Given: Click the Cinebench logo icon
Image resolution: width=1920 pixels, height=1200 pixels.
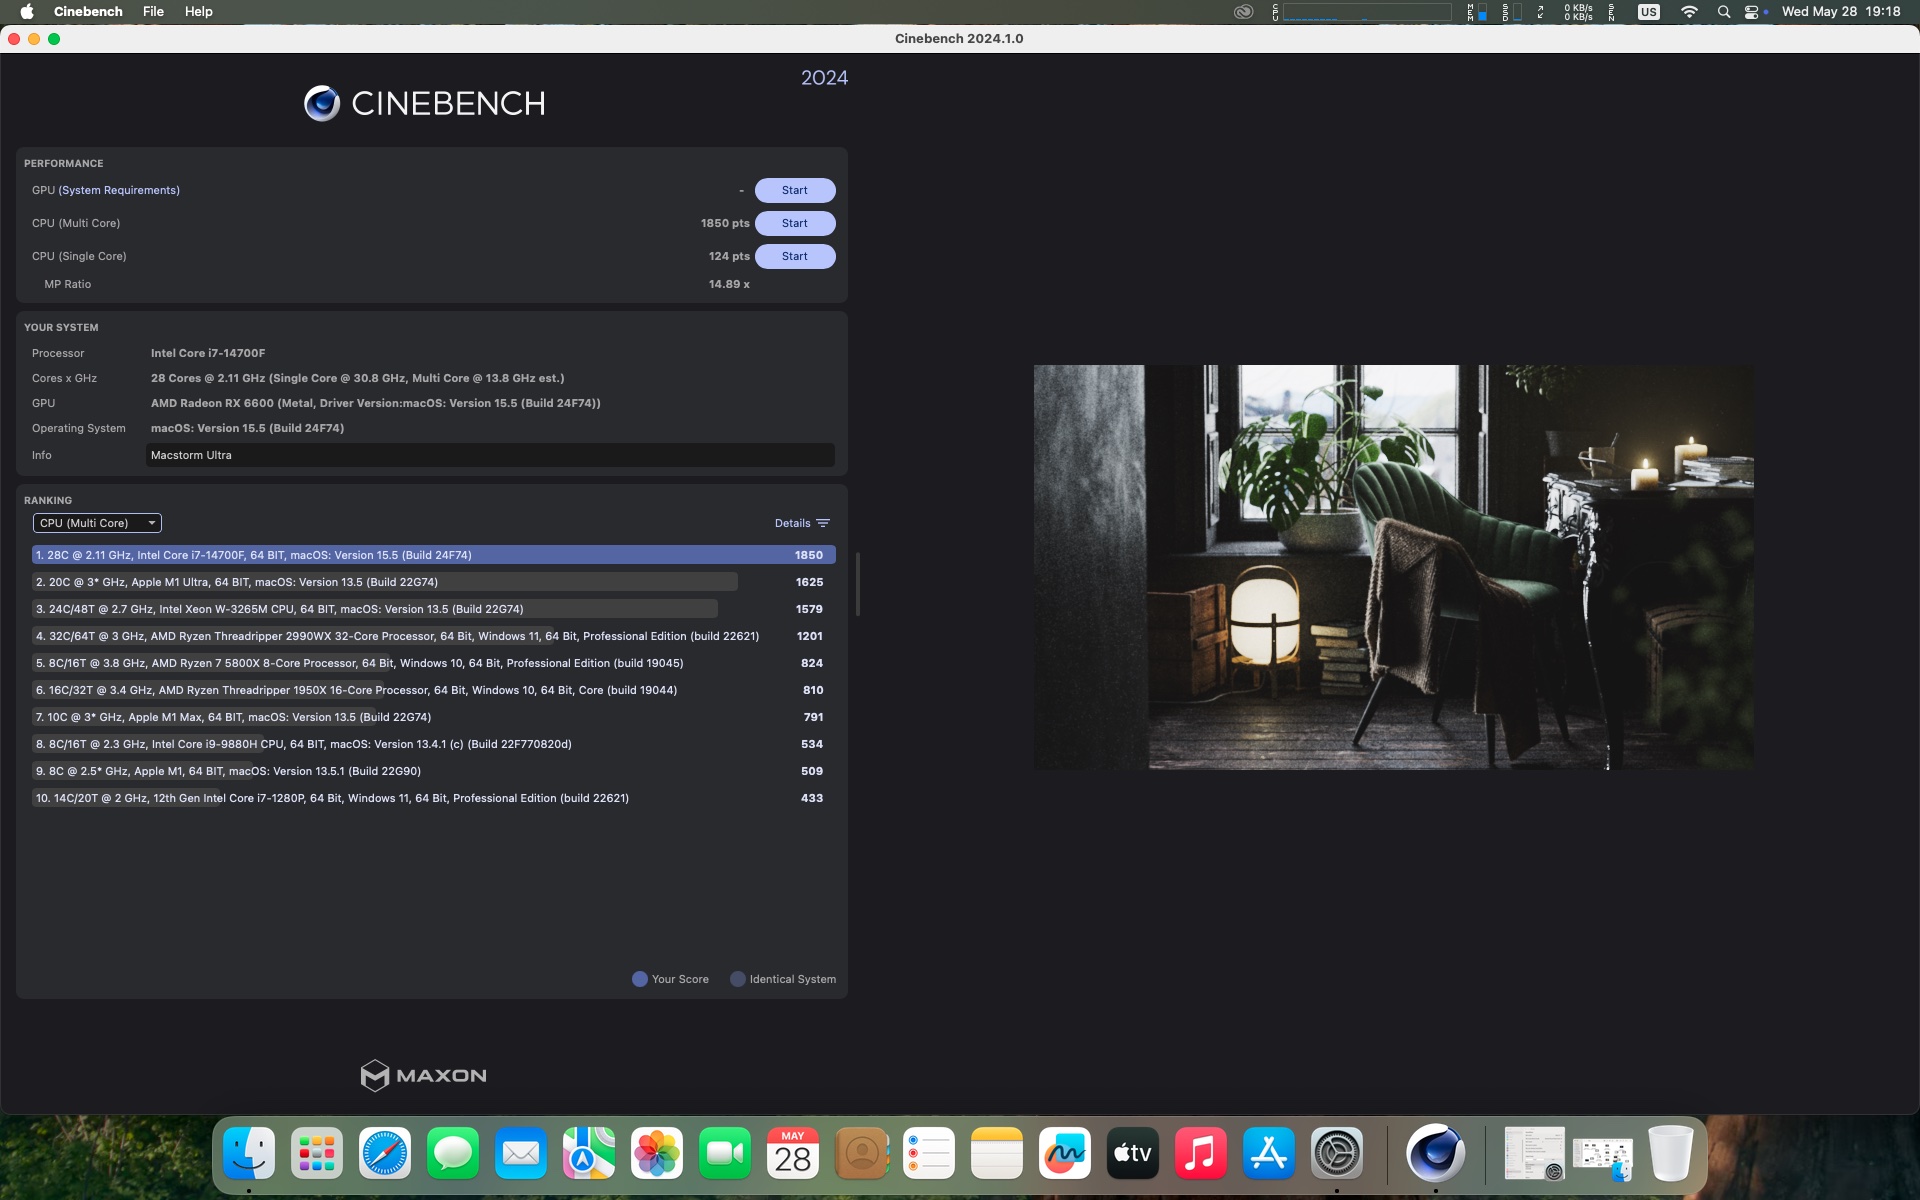Looking at the screenshot, I should click(322, 103).
